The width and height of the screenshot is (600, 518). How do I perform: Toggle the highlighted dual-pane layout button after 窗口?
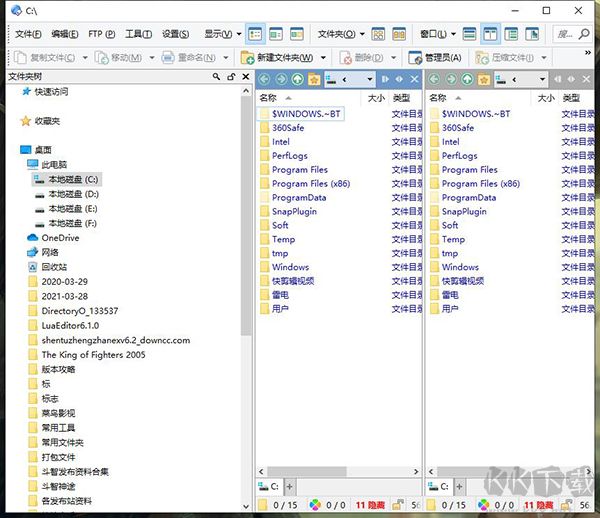tap(490, 34)
